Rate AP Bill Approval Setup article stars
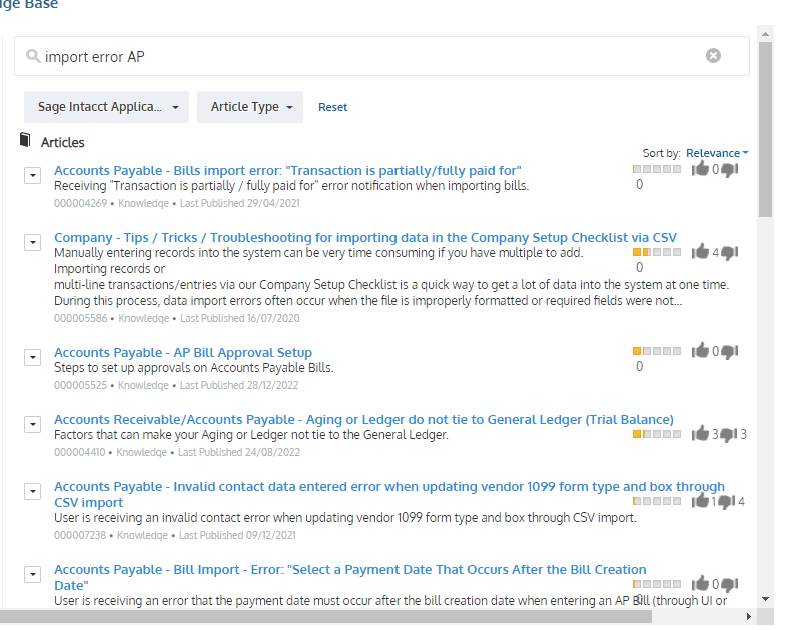The height and width of the screenshot is (630, 788). [657, 351]
